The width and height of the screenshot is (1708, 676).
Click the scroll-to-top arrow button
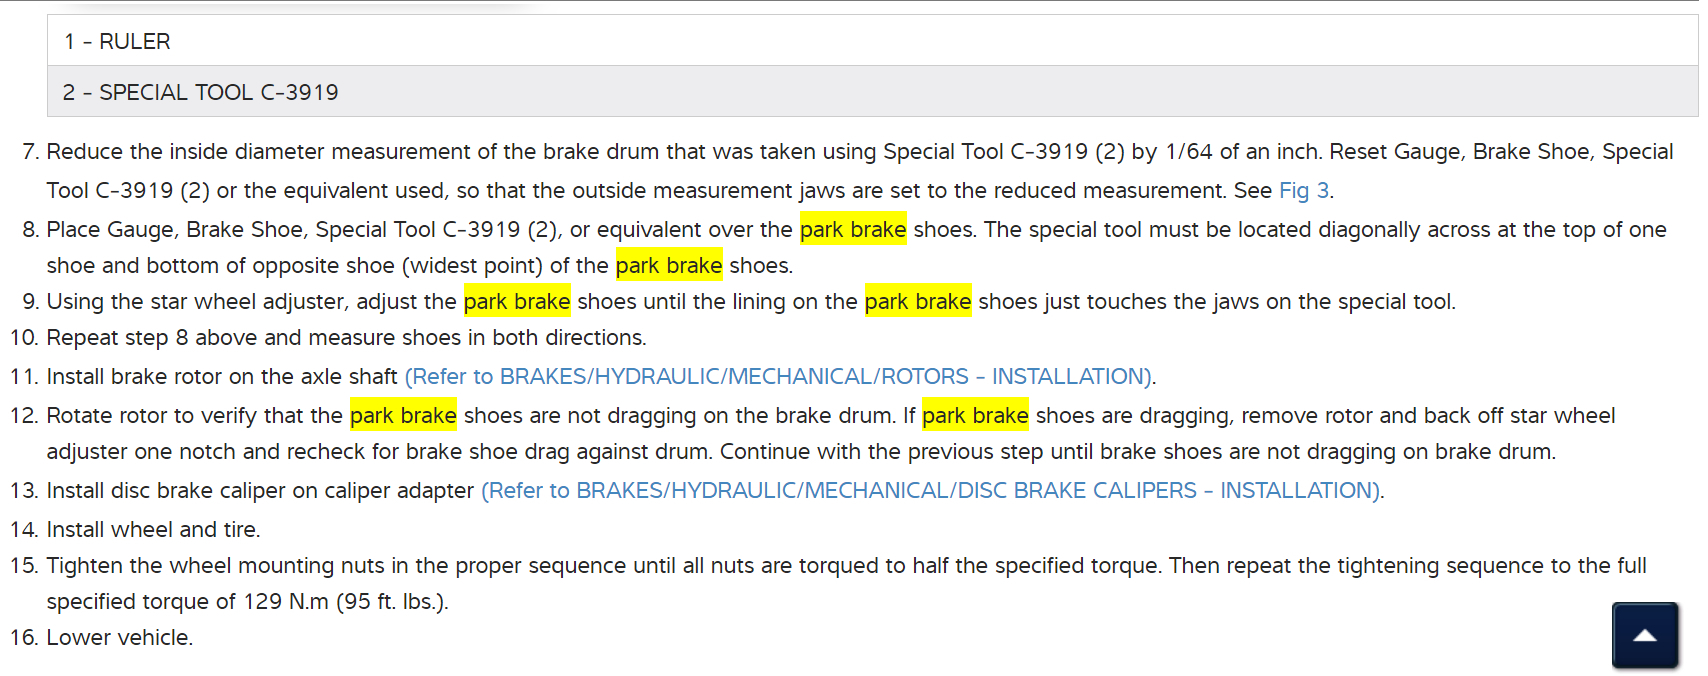tap(1645, 635)
